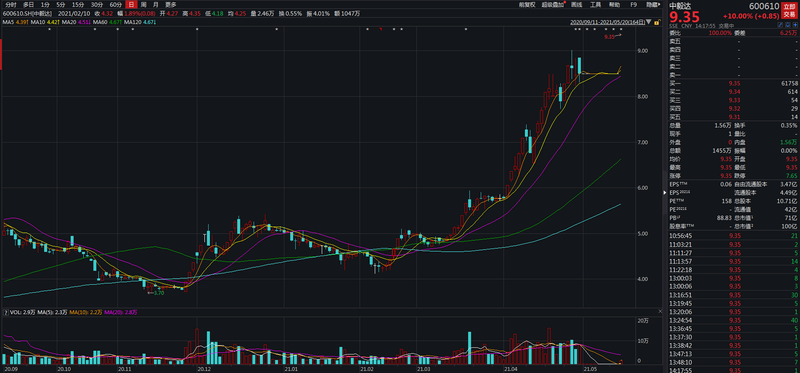800x373 pixels.
Task: Click the 13:24:54 trade tick row
Action: 733,320
